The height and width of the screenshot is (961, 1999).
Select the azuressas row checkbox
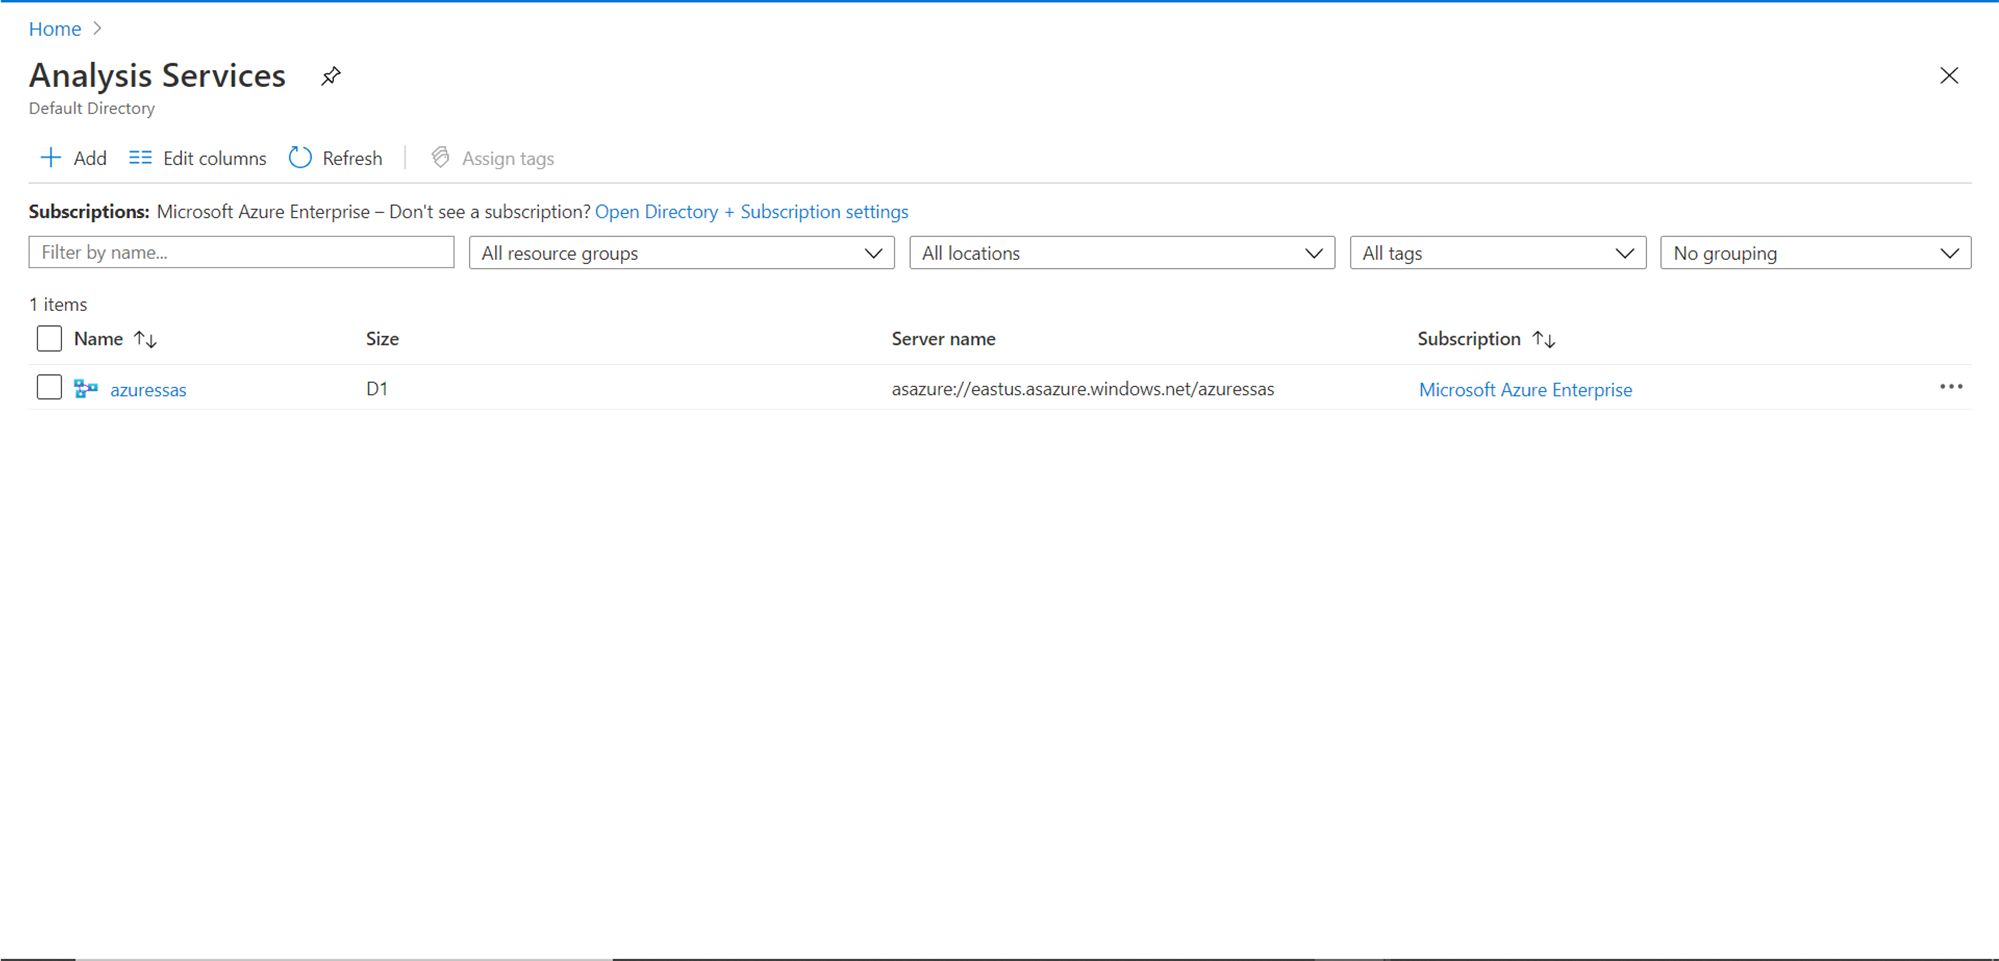tap(49, 387)
